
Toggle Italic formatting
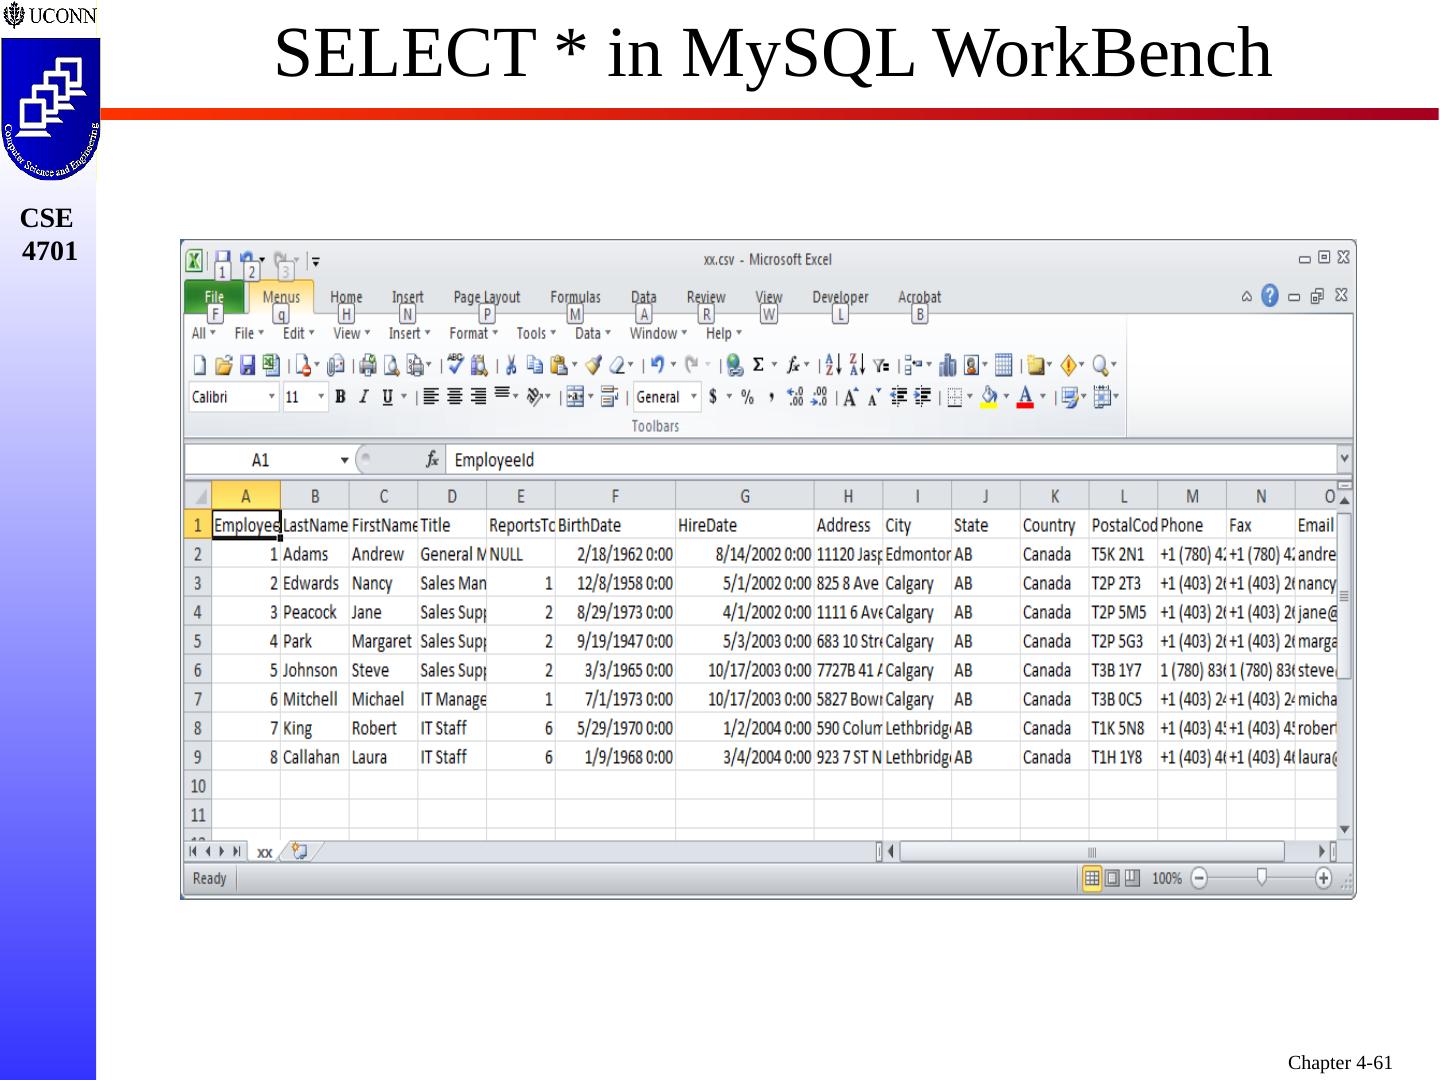point(364,397)
